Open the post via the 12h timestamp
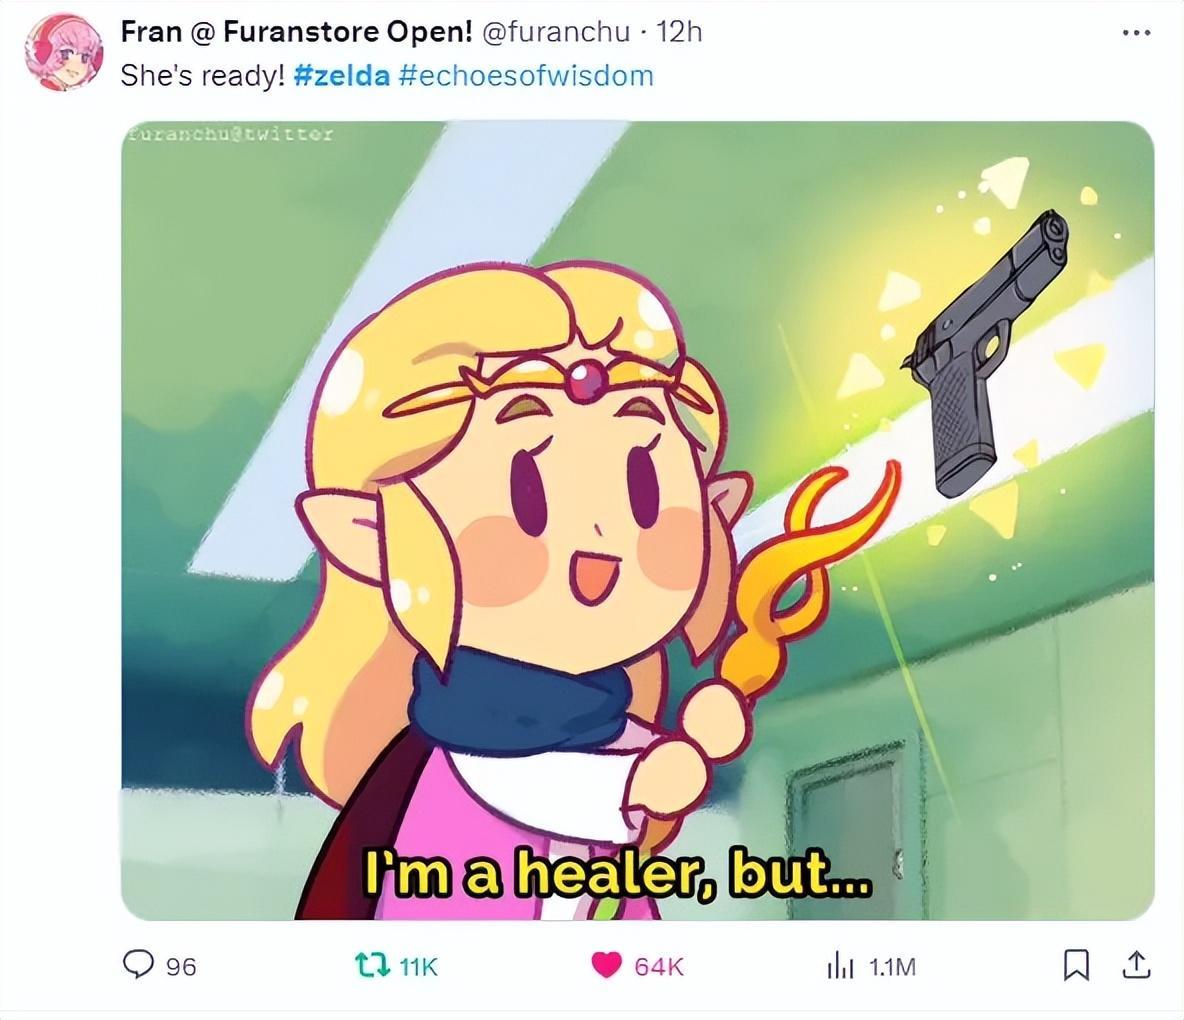1184x1020 pixels. point(679,32)
